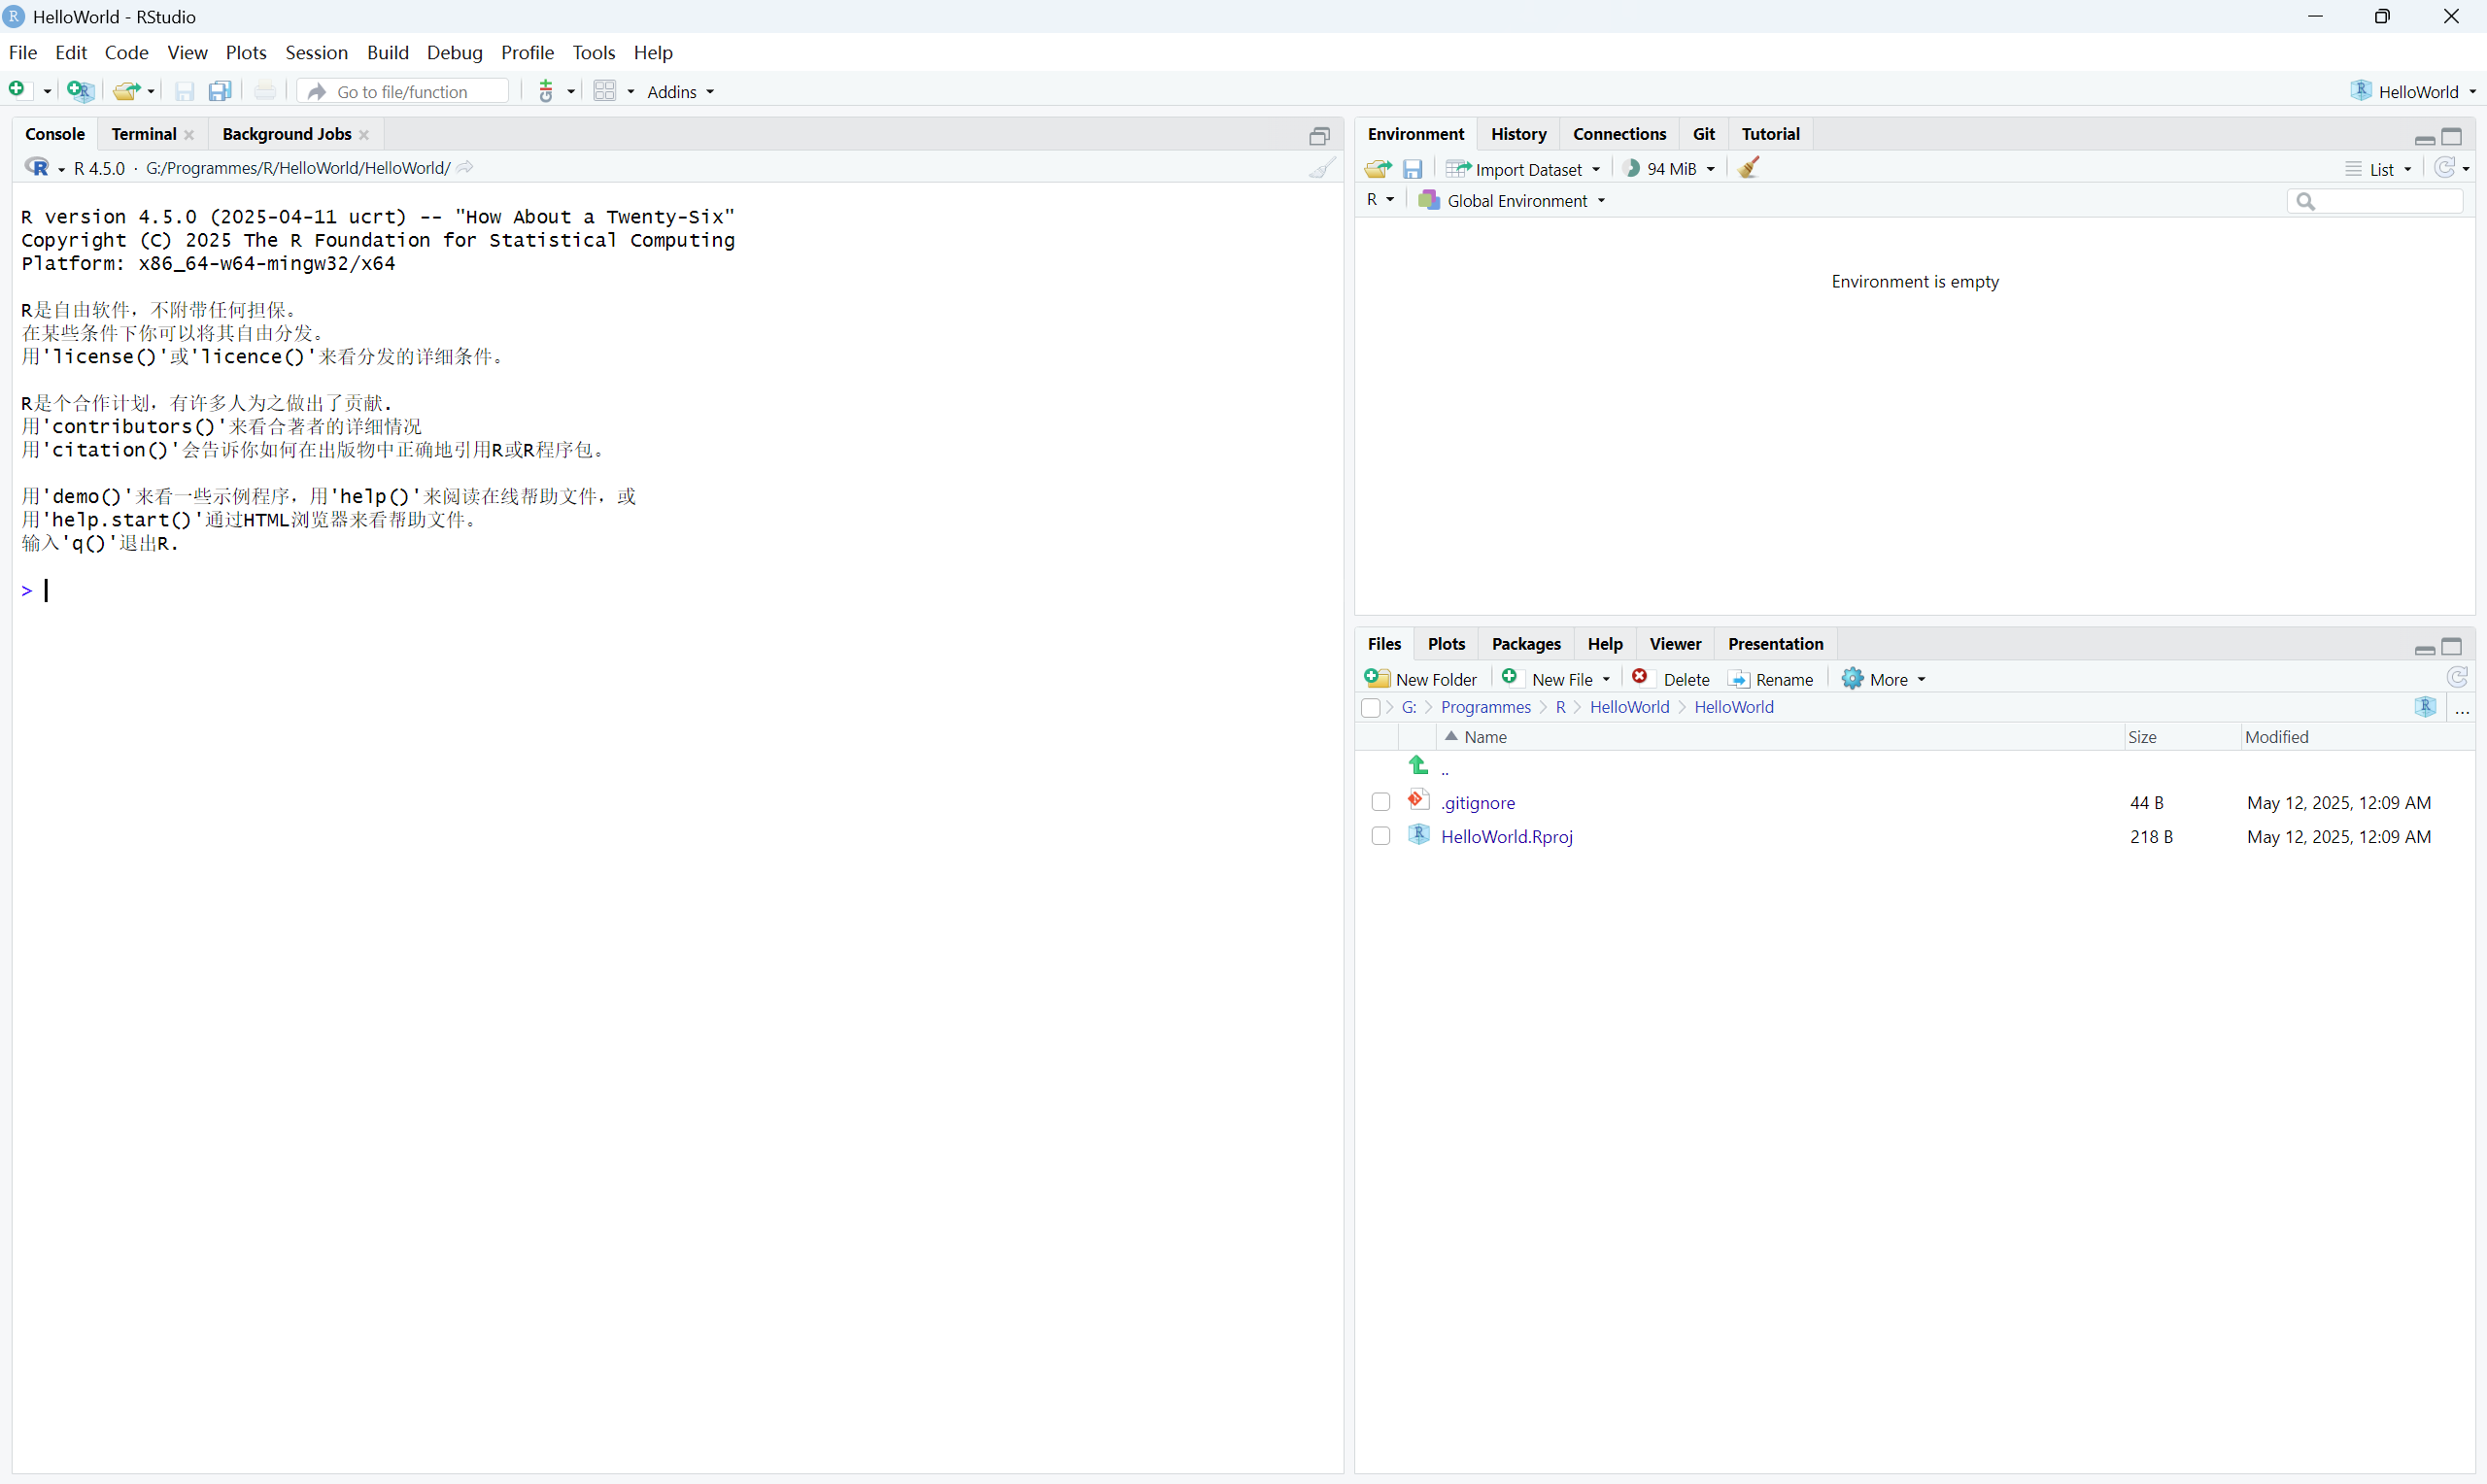Click the R language icon in console header

coord(37,168)
